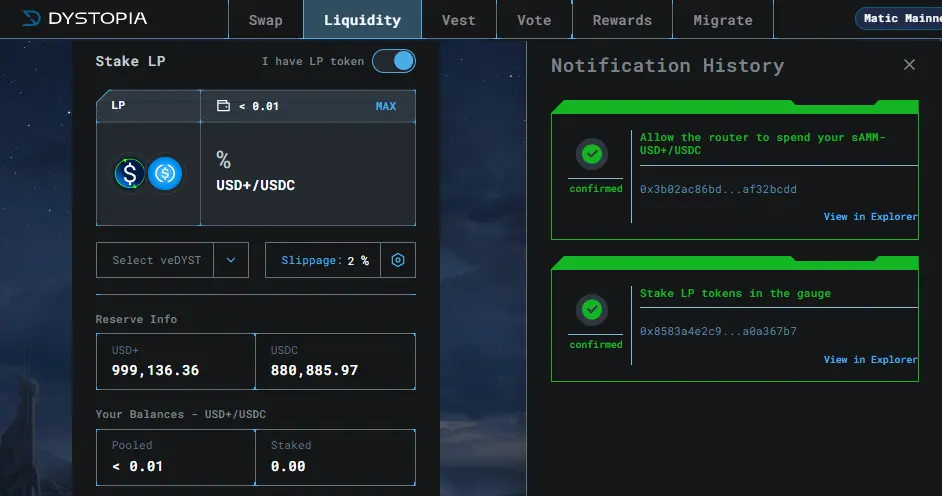Screen dimensions: 942x496
Task: Open the Matic Mainnet network selector
Action: [x=899, y=19]
